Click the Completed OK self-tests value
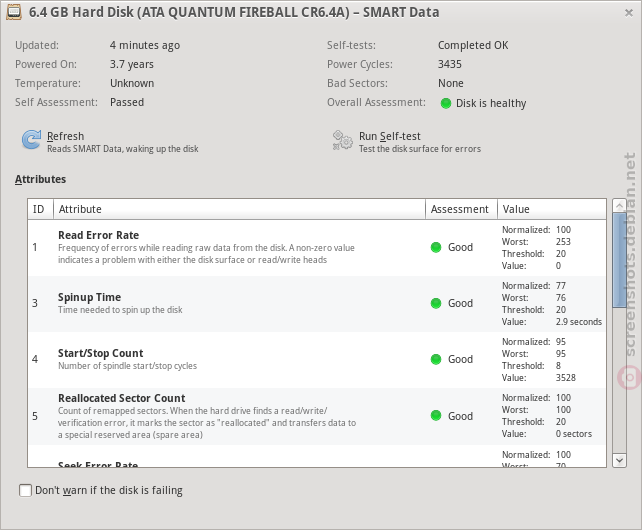Image resolution: width=642 pixels, height=530 pixels. pos(473,45)
